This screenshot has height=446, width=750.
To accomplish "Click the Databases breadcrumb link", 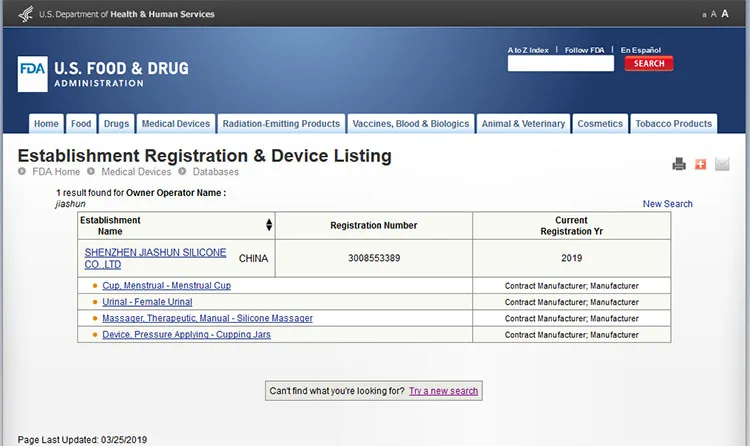I will click(216, 172).
